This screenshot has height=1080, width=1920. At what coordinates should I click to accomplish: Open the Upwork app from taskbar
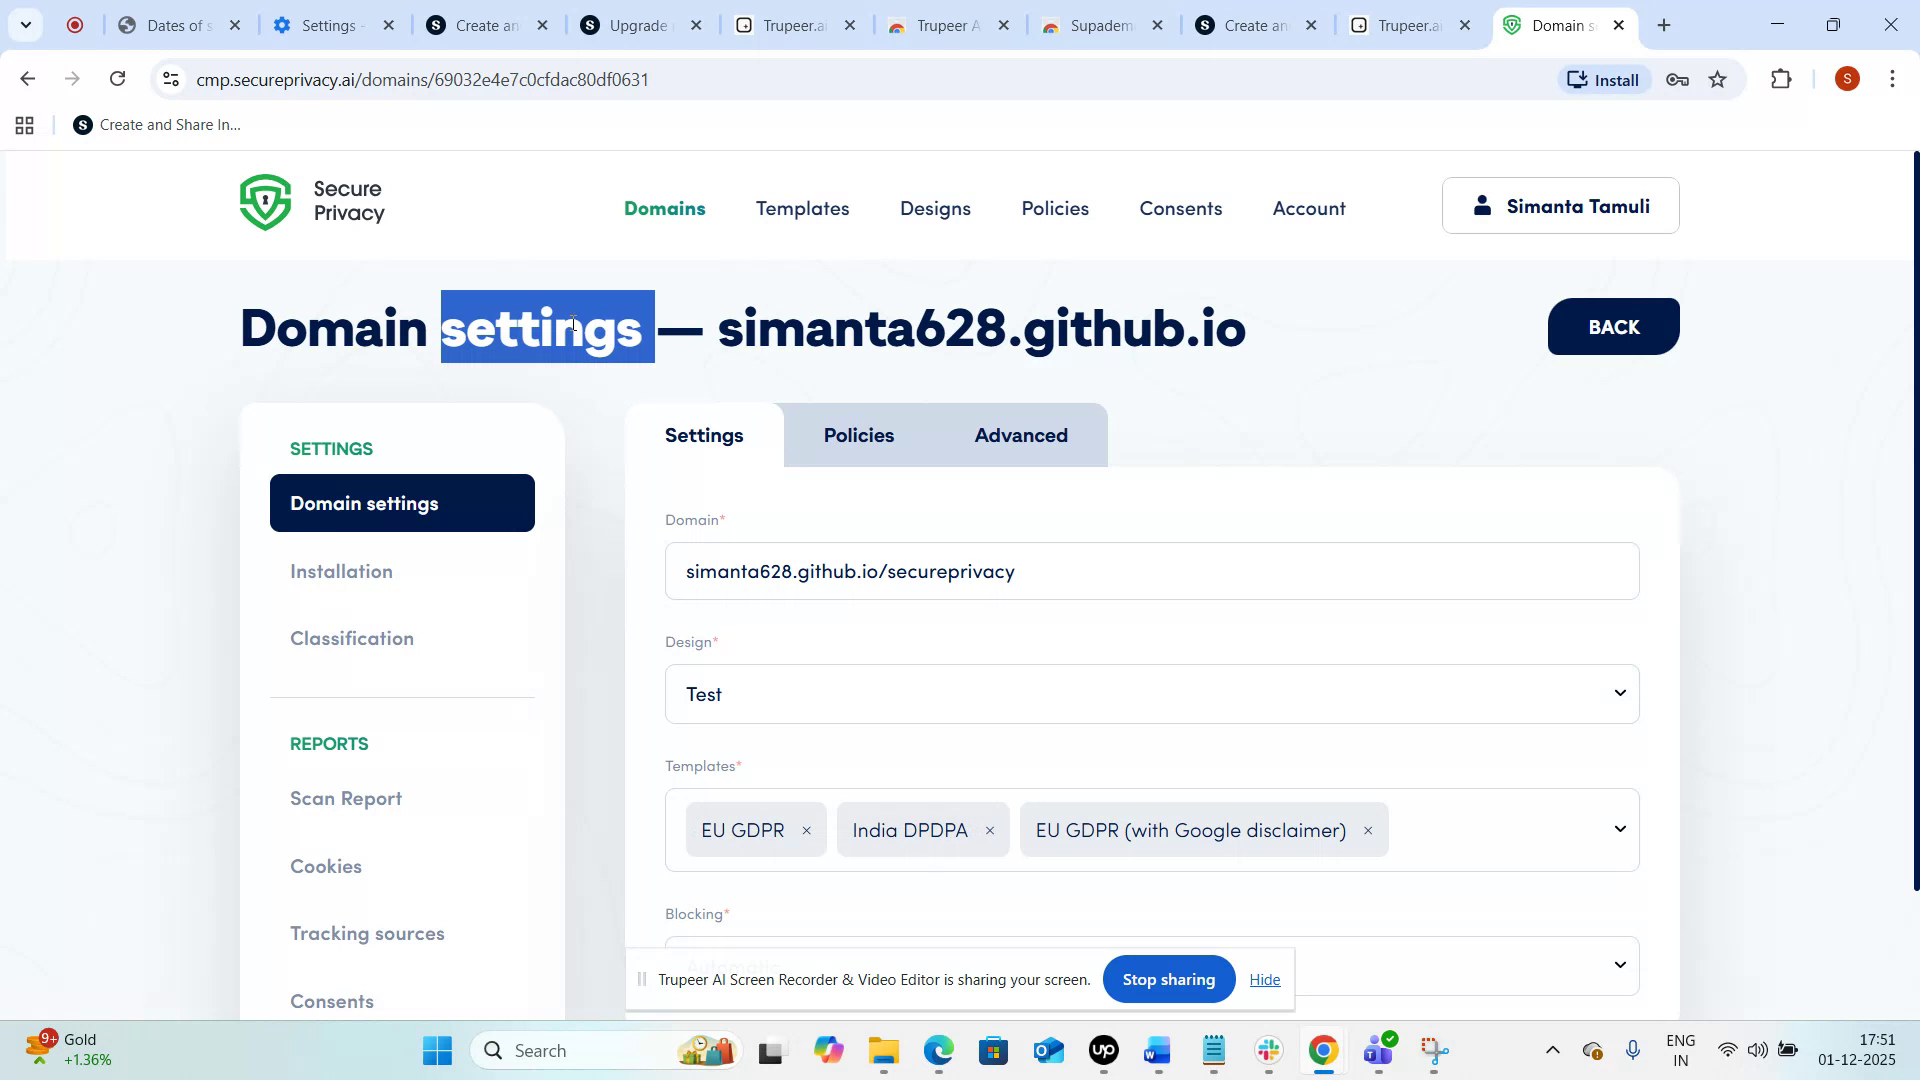pyautogui.click(x=1103, y=1050)
